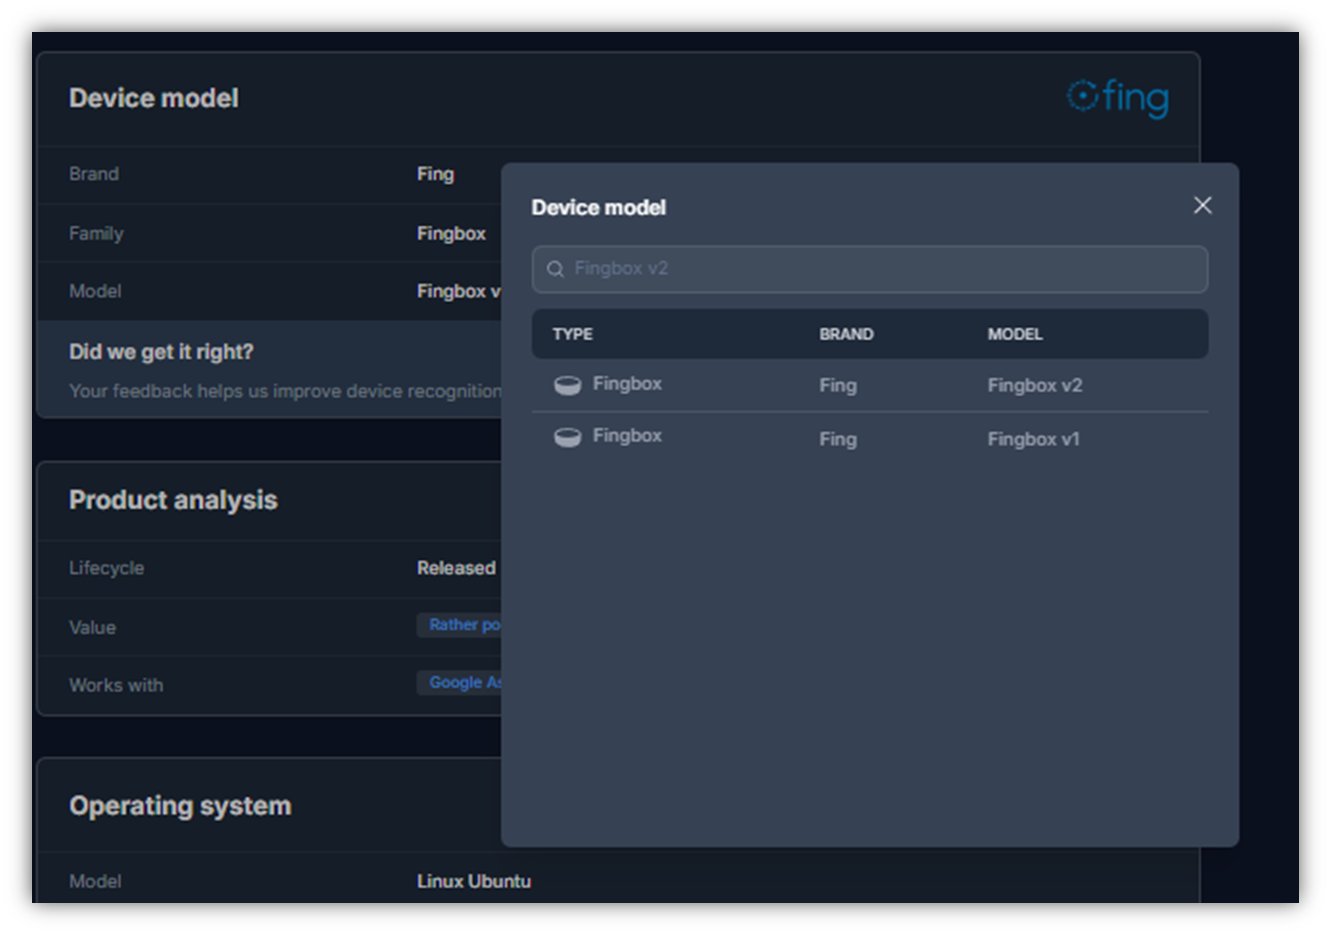Click the device icon in Fingbox v2 row
The image size is (1331, 935).
567,385
